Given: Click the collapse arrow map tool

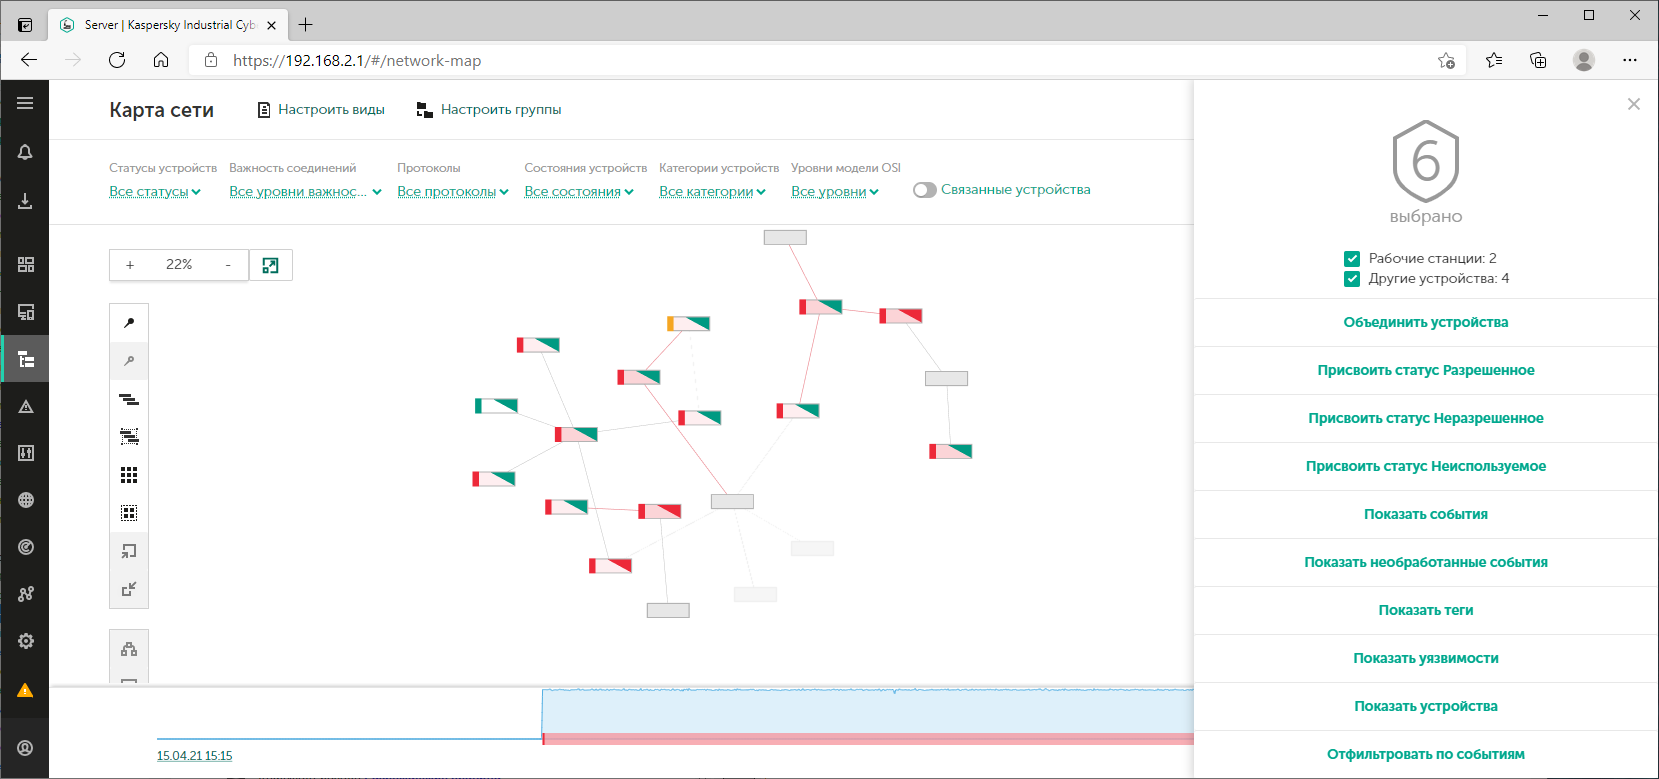Looking at the screenshot, I should [129, 589].
